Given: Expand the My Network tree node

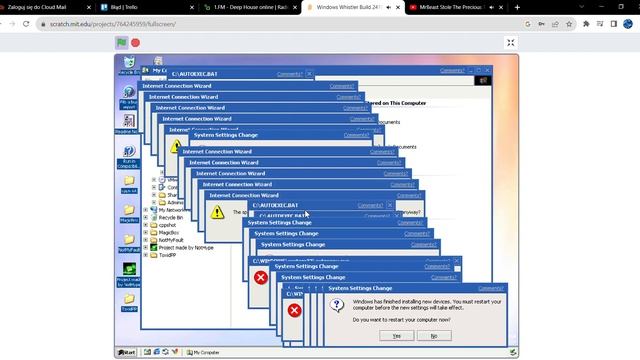Looking at the screenshot, I should (x=146, y=210).
